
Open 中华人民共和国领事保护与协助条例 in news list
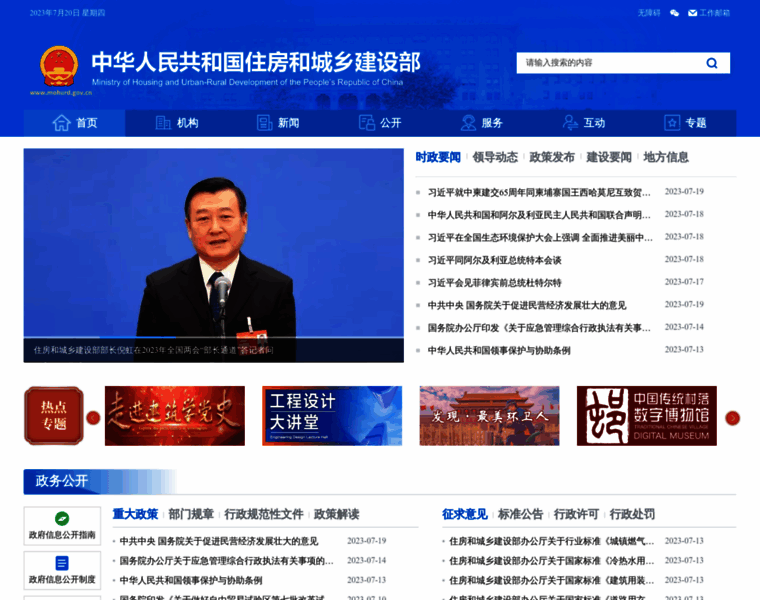pos(499,350)
